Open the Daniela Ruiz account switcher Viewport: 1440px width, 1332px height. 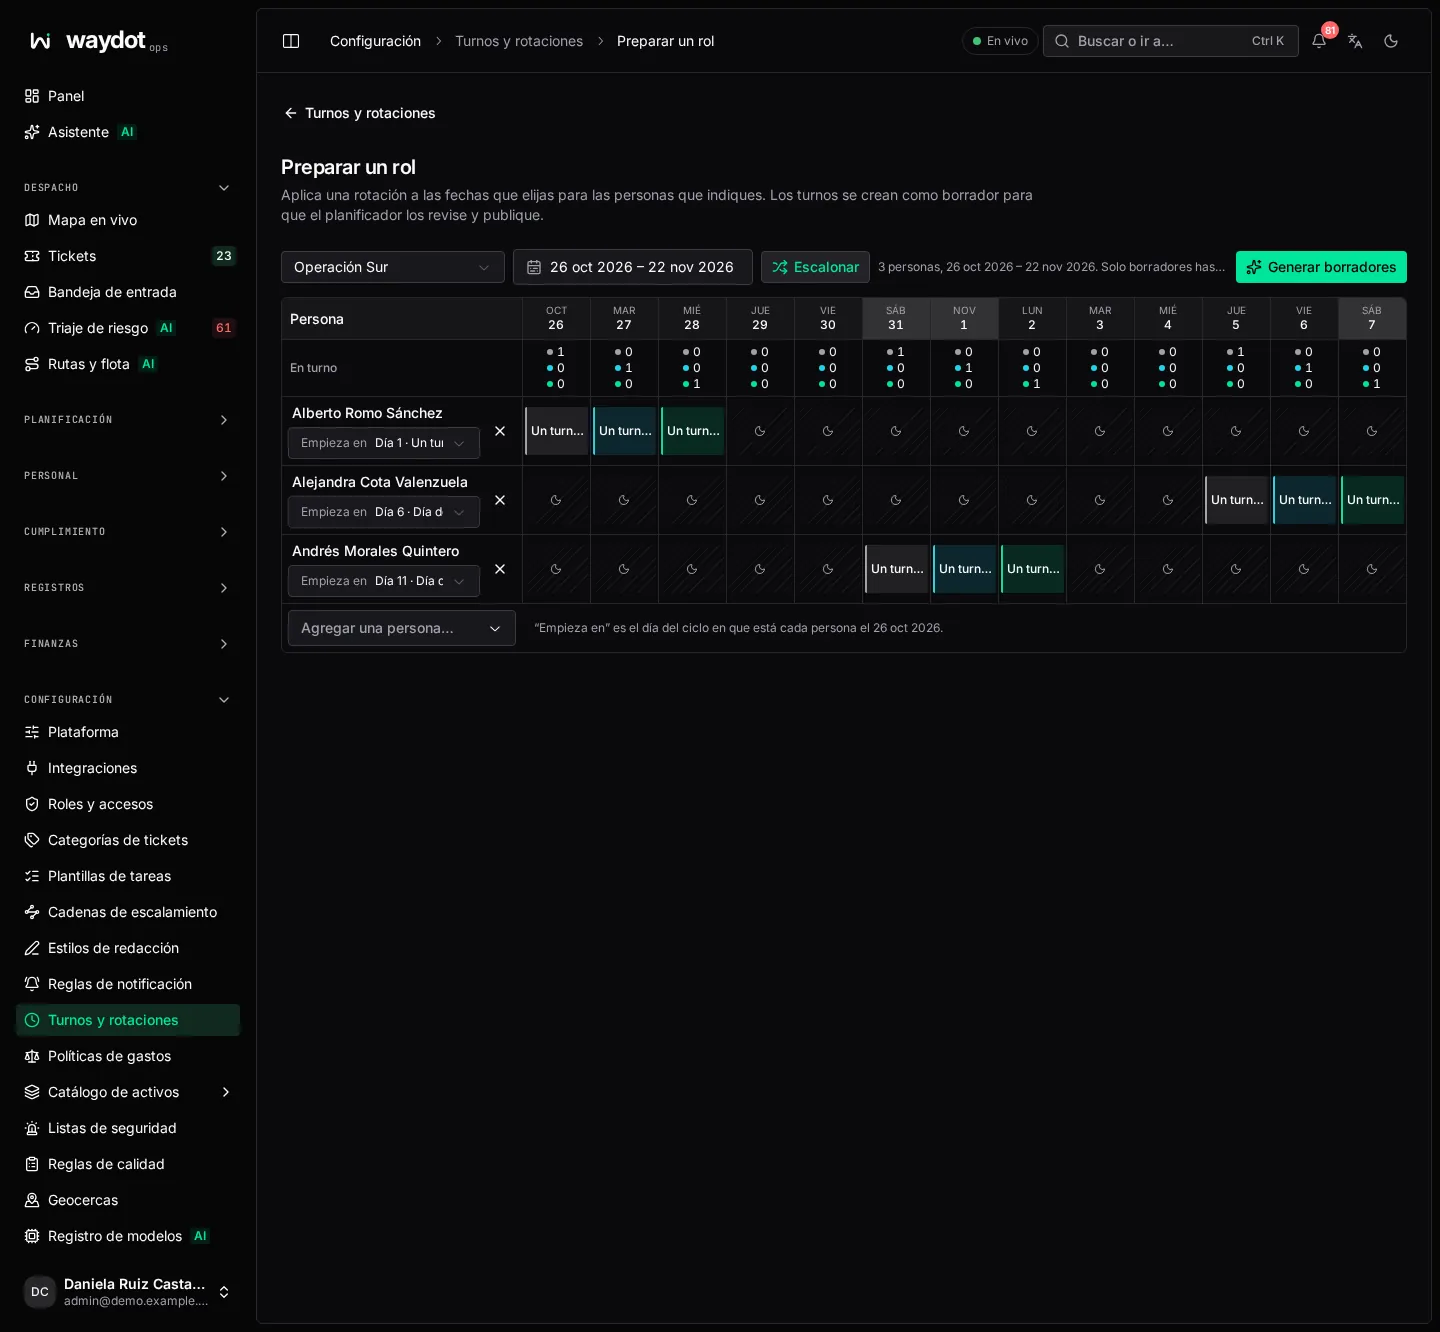click(x=128, y=1292)
